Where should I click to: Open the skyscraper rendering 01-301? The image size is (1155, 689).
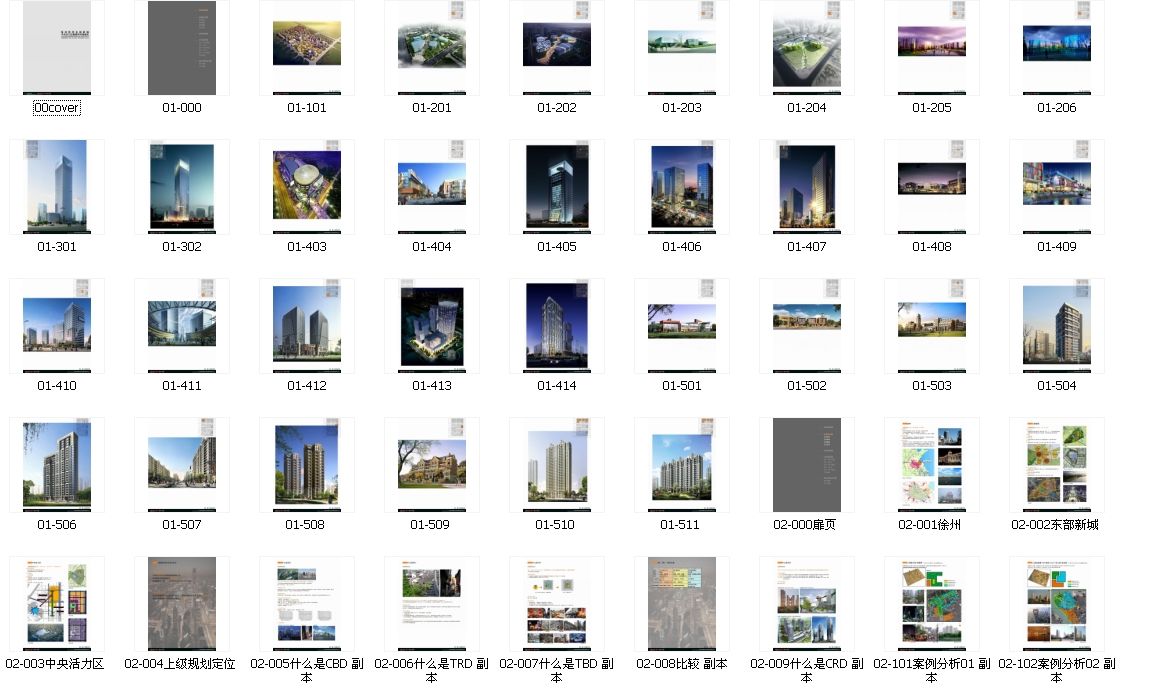point(56,186)
